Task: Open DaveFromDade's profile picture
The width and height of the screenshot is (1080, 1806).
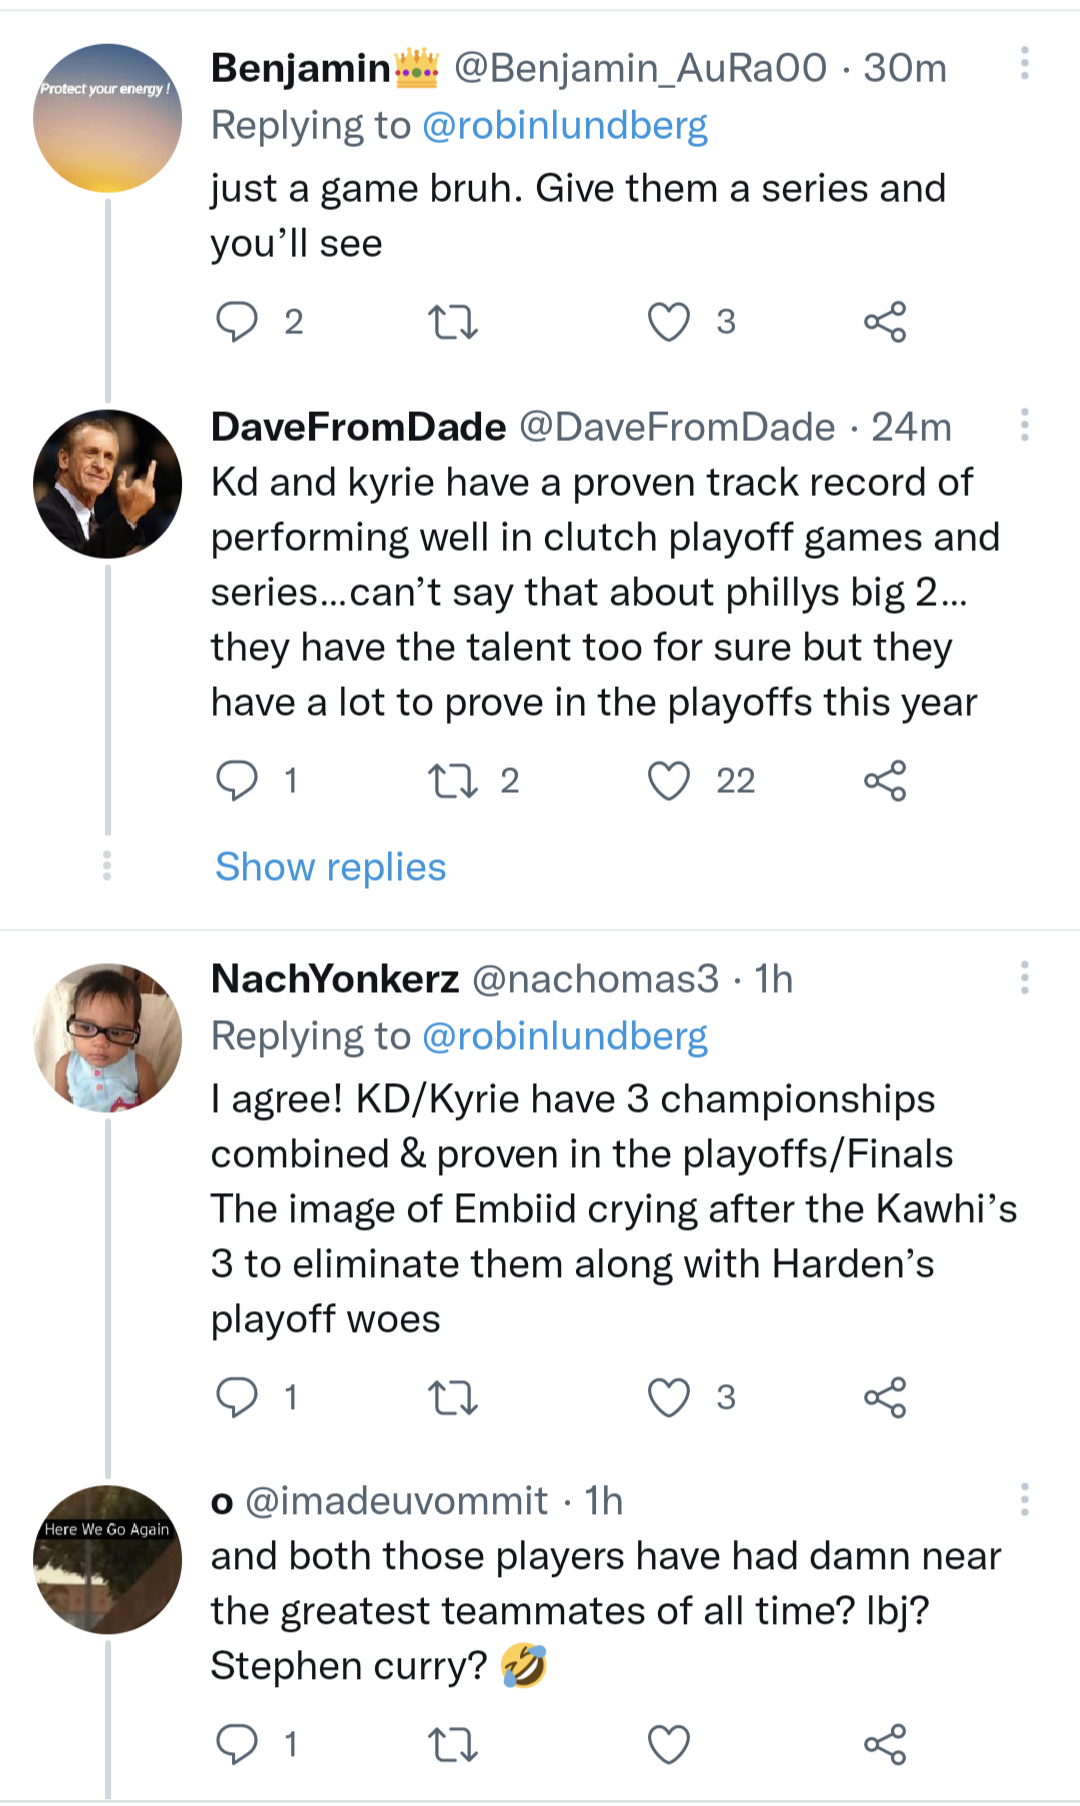Action: [107, 484]
